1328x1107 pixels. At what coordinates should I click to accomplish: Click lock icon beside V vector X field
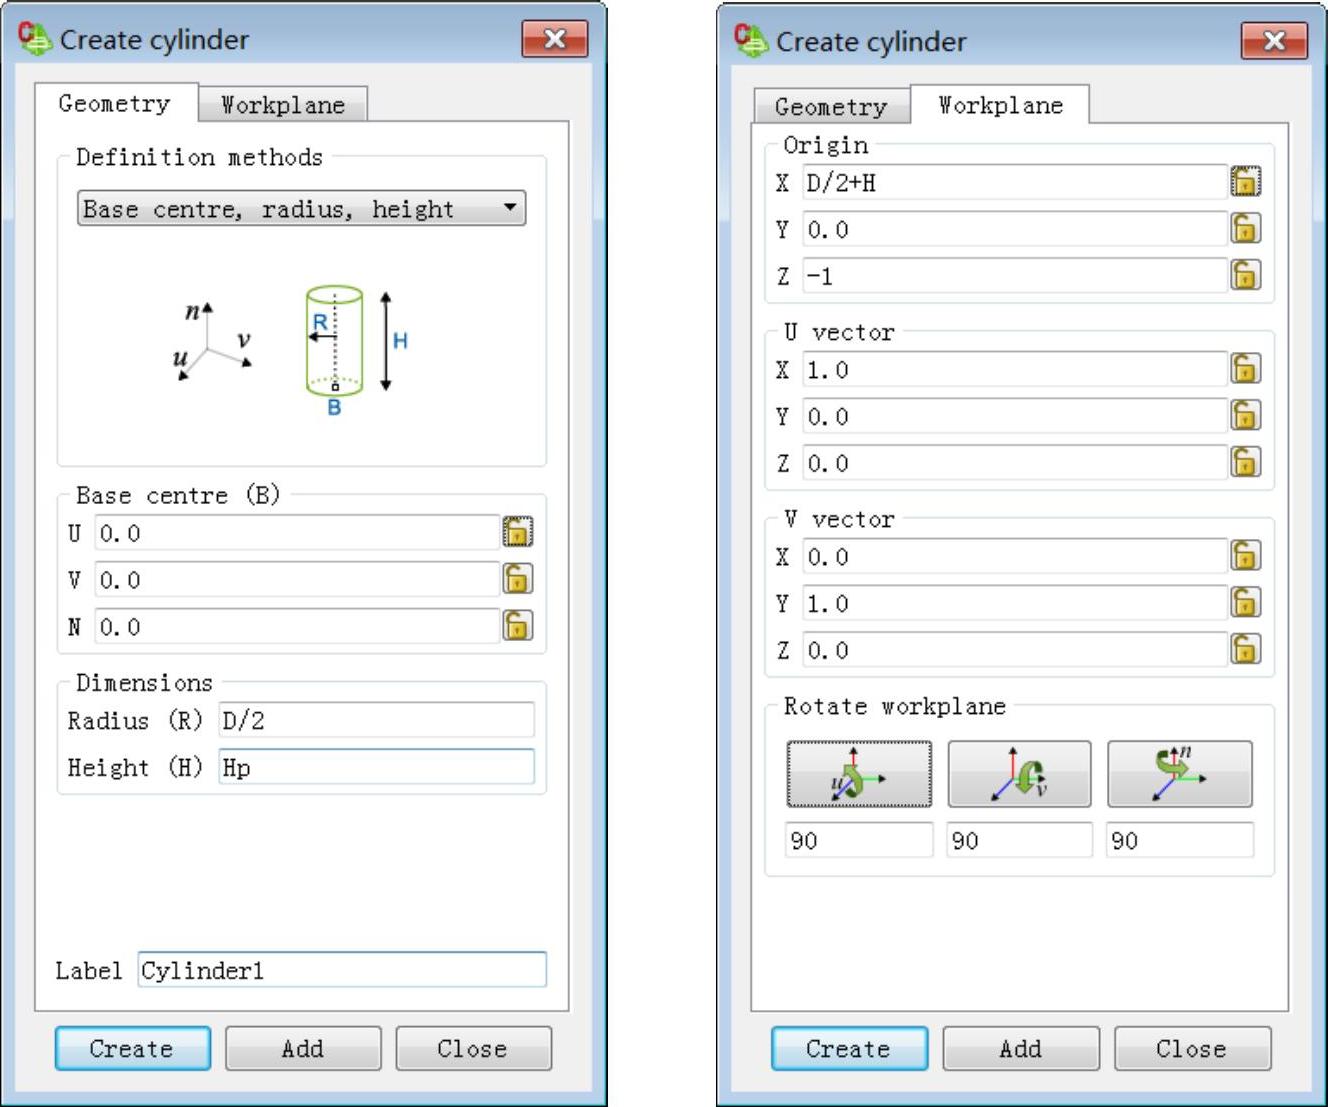point(1245,556)
